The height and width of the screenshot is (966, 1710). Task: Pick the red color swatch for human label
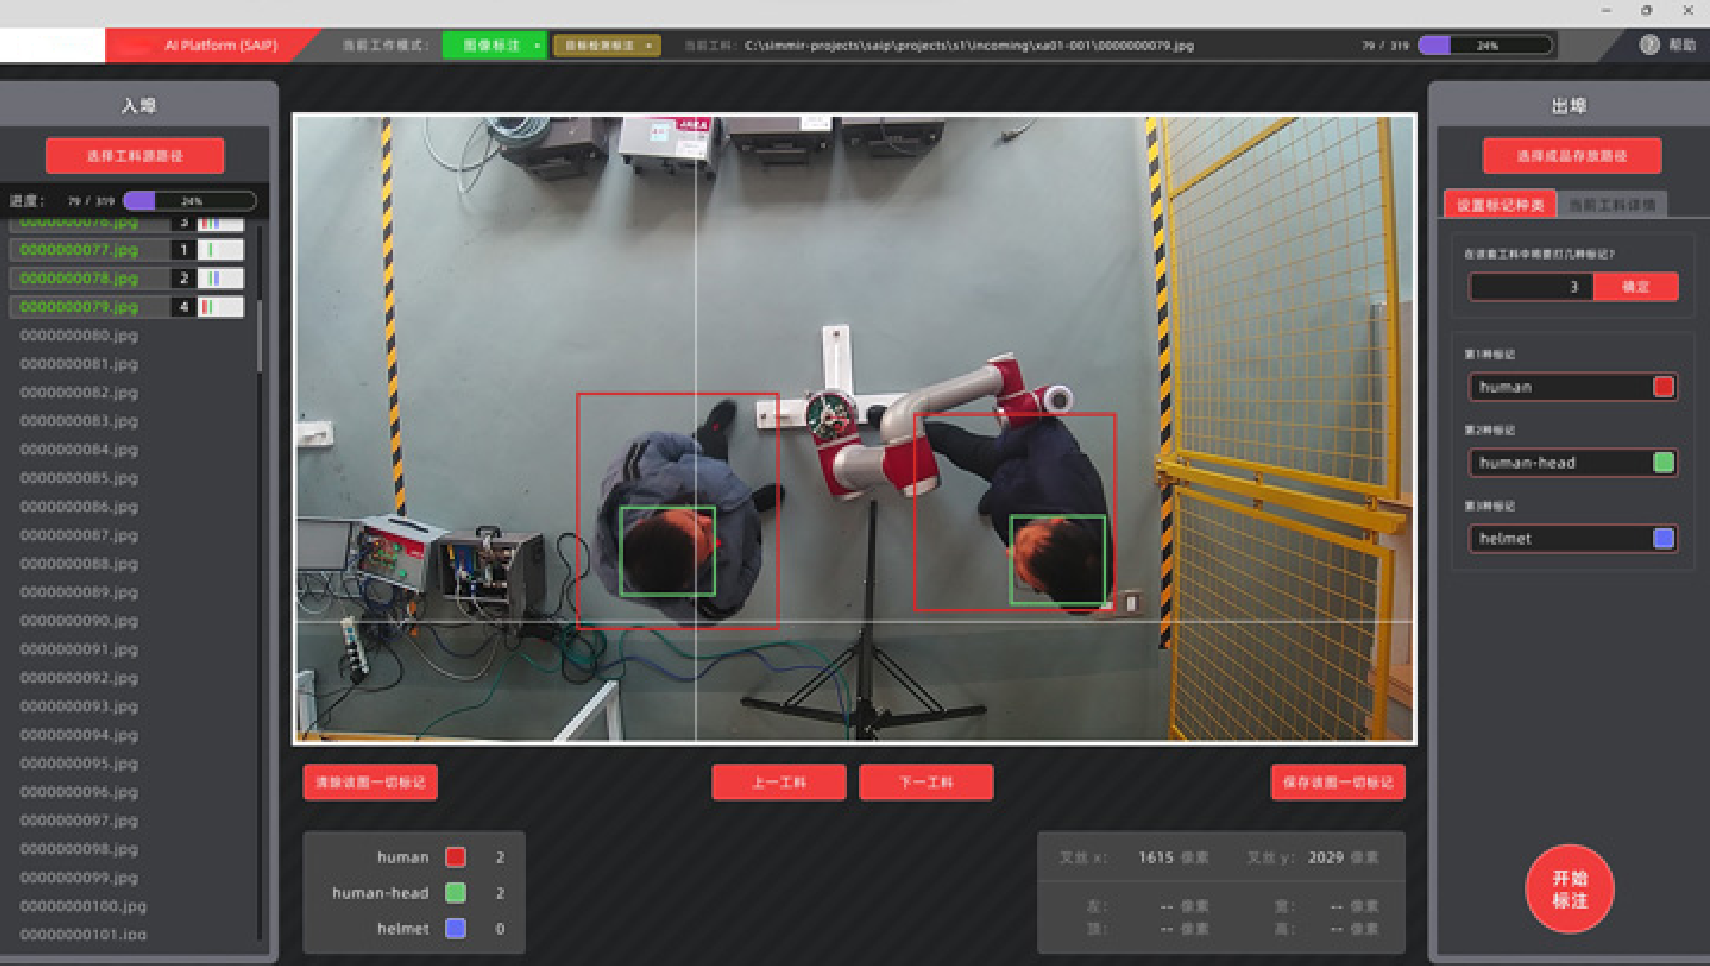point(1663,387)
